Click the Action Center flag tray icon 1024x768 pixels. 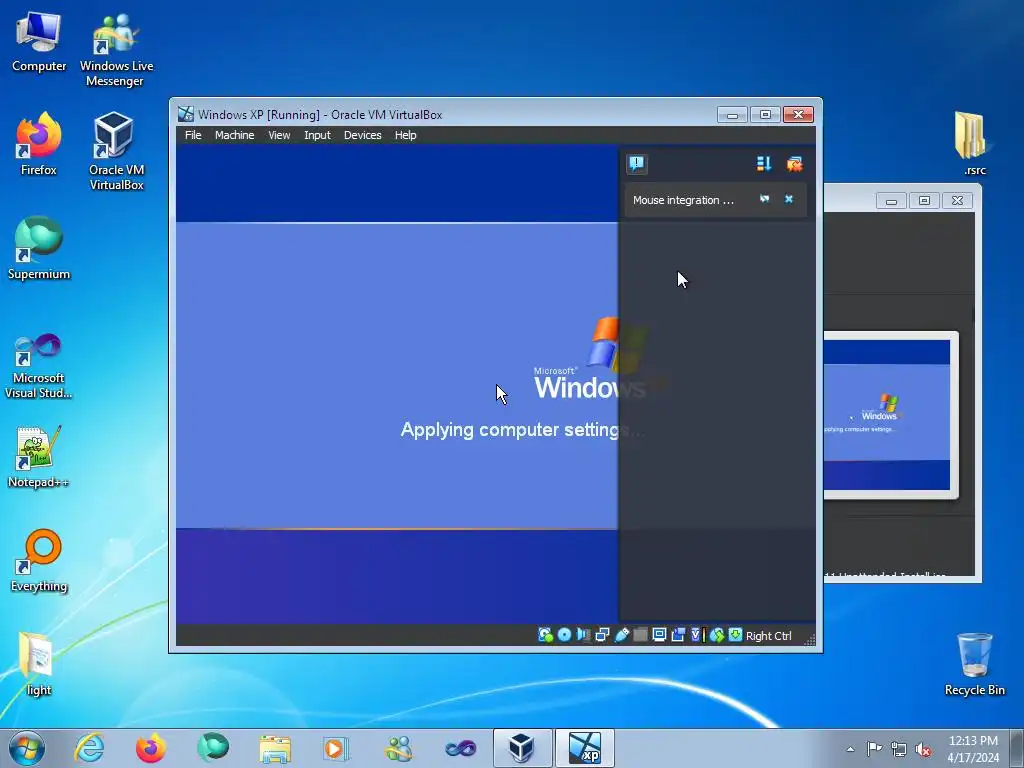coord(874,748)
